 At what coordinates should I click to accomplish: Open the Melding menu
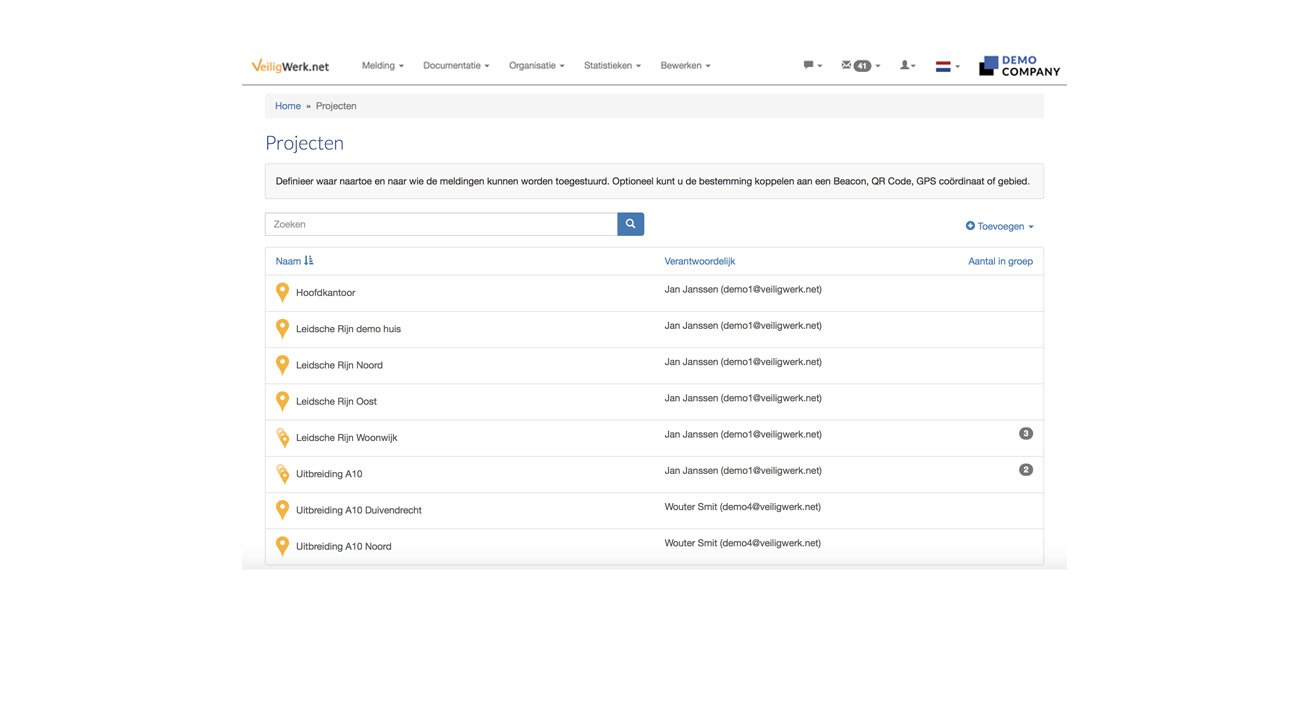click(x=382, y=66)
